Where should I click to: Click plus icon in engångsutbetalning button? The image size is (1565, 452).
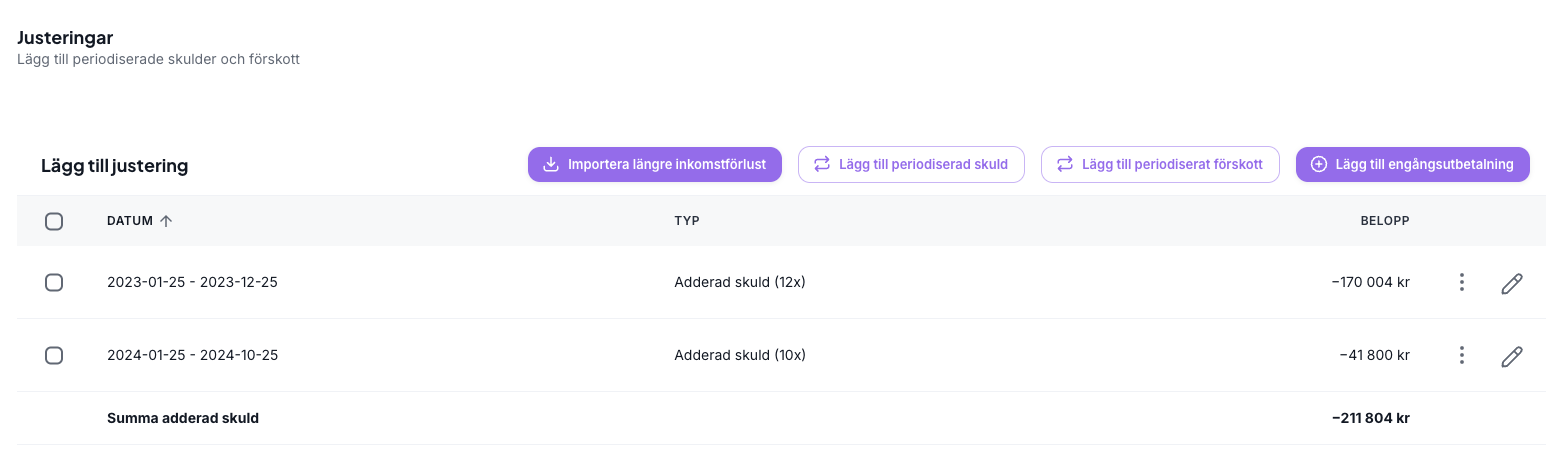pos(1319,165)
